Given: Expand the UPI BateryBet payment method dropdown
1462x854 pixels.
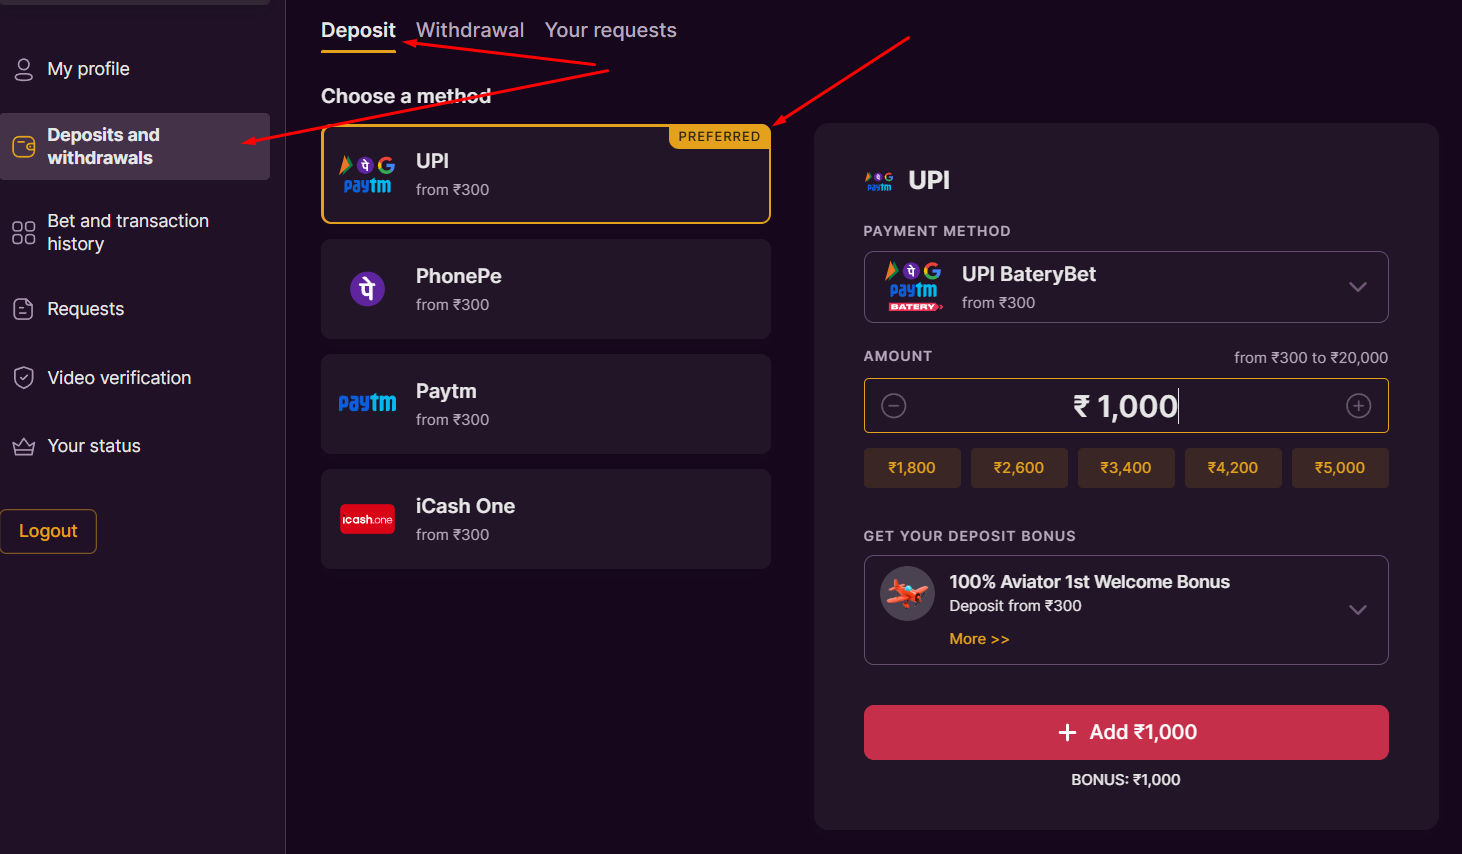Looking at the screenshot, I should (1357, 287).
